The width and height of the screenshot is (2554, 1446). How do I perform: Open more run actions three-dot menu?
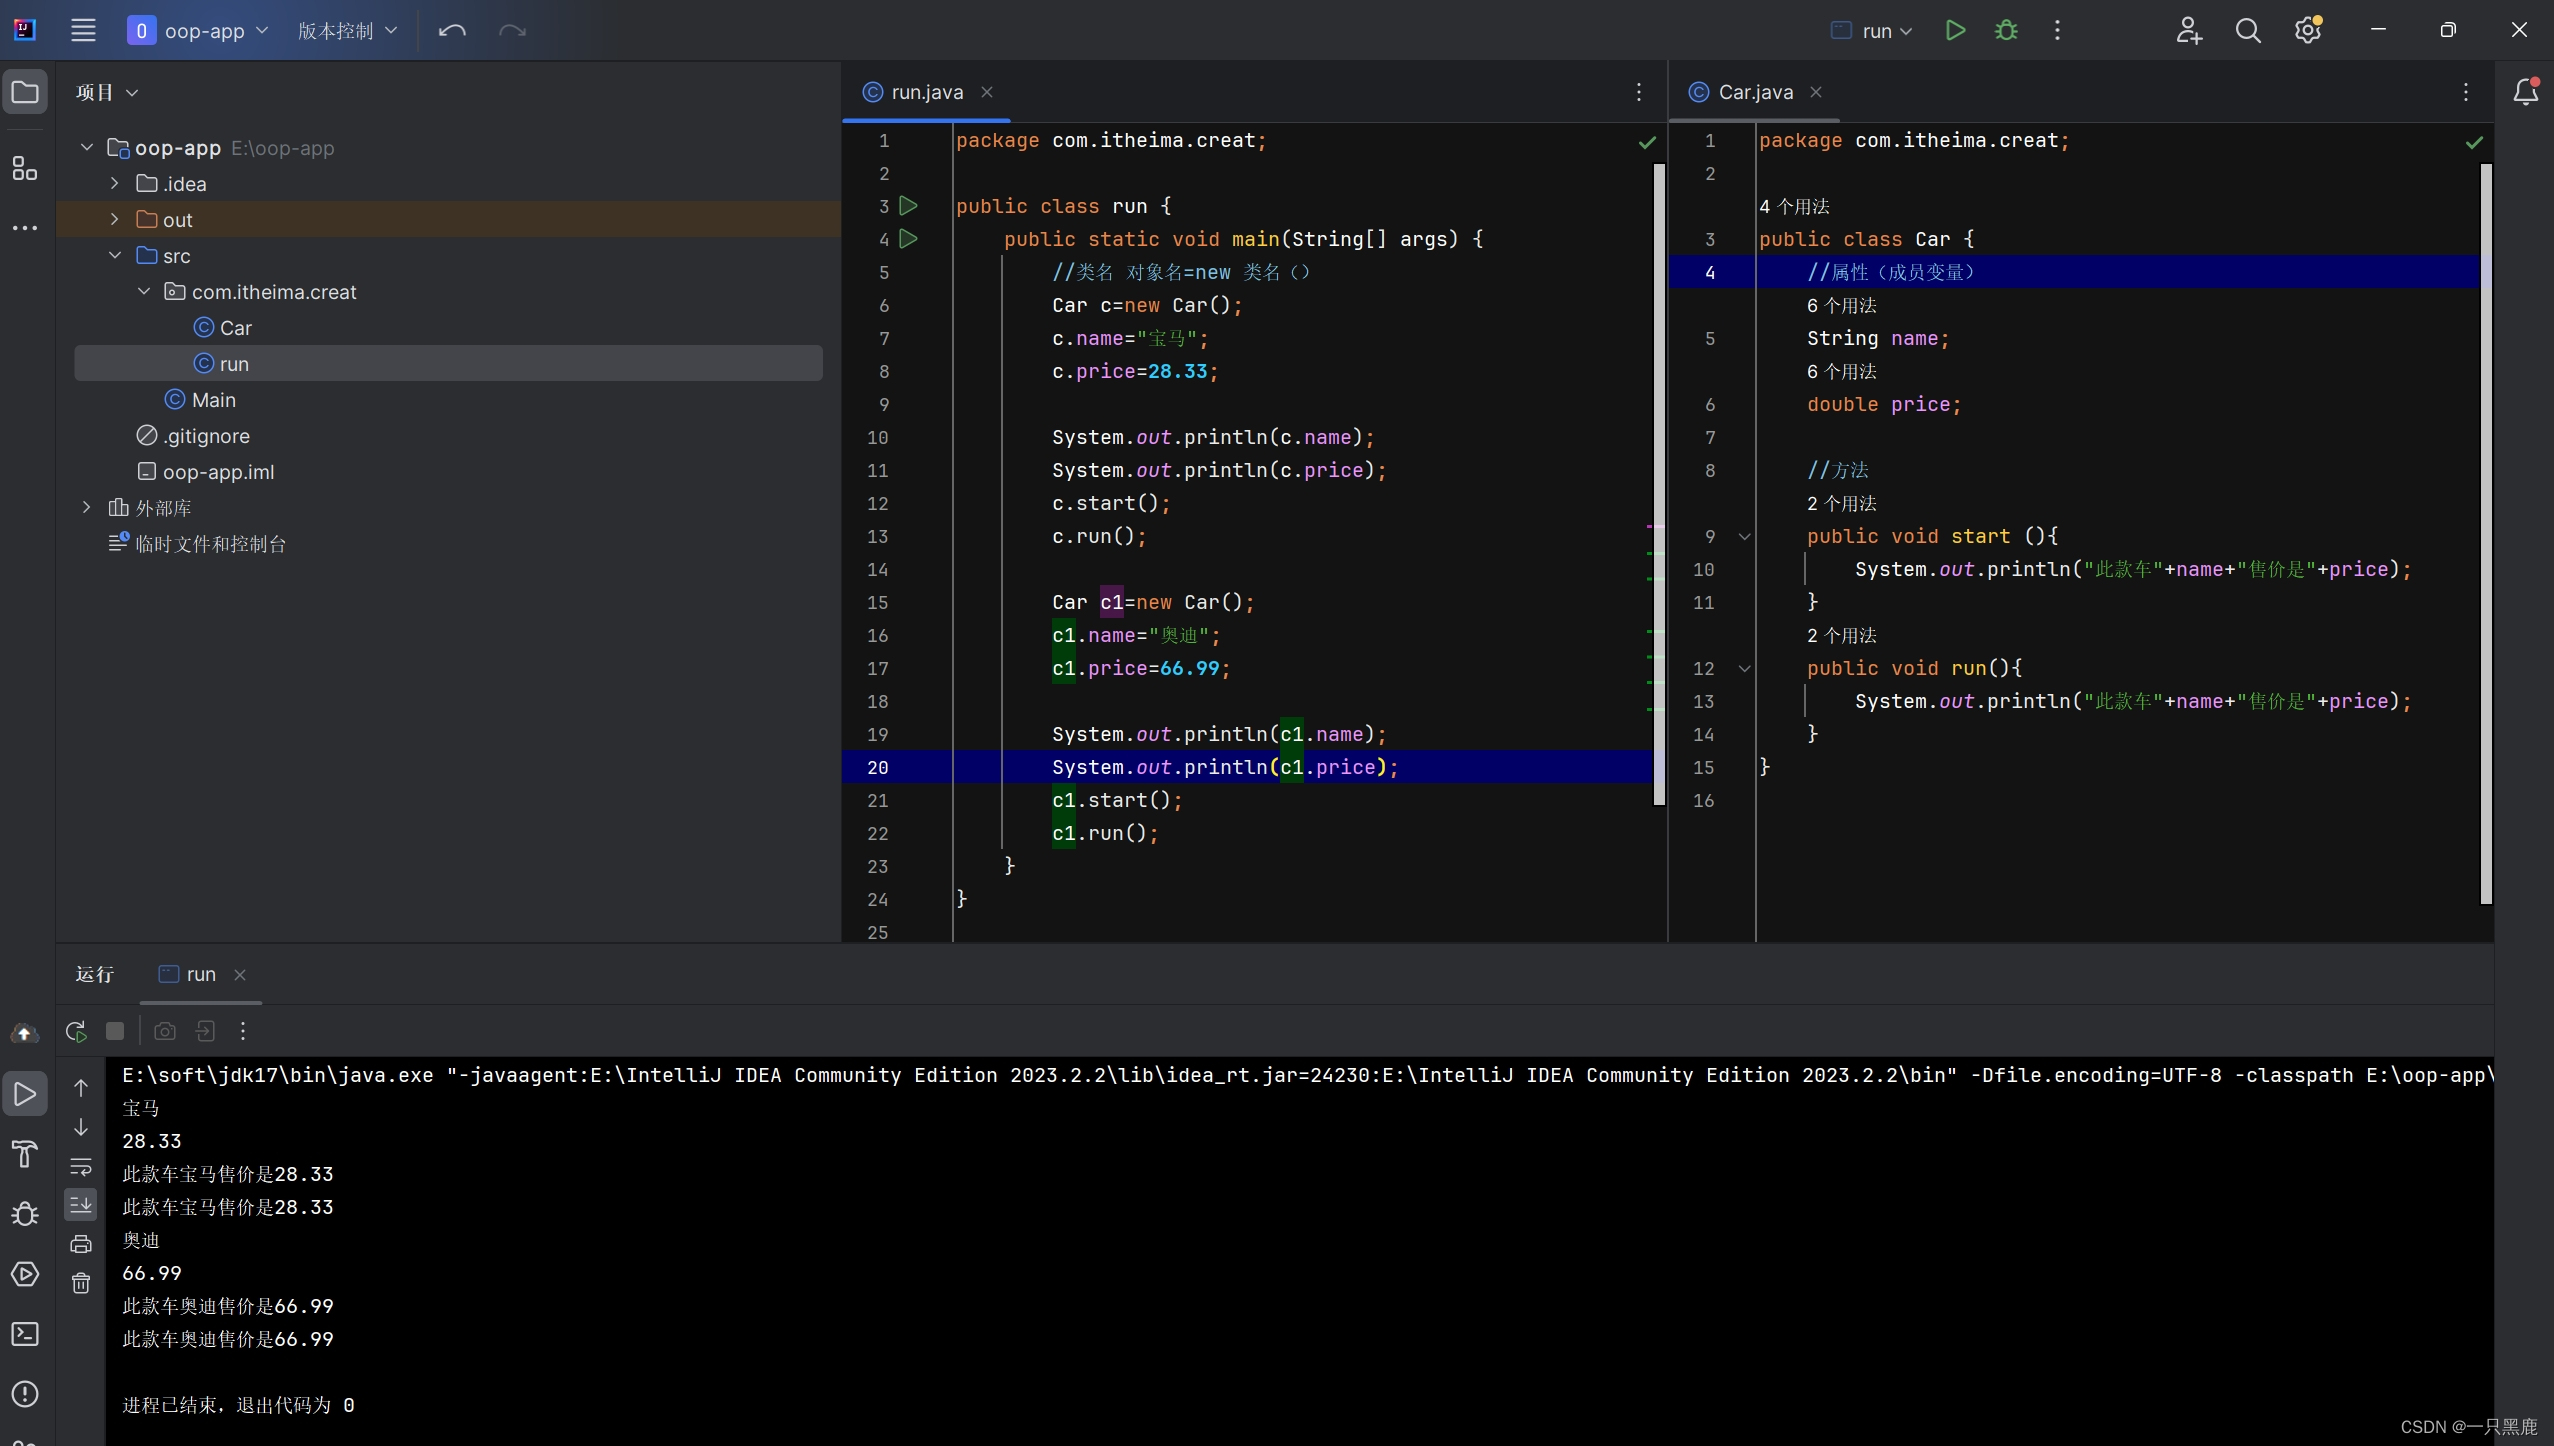point(2057,30)
